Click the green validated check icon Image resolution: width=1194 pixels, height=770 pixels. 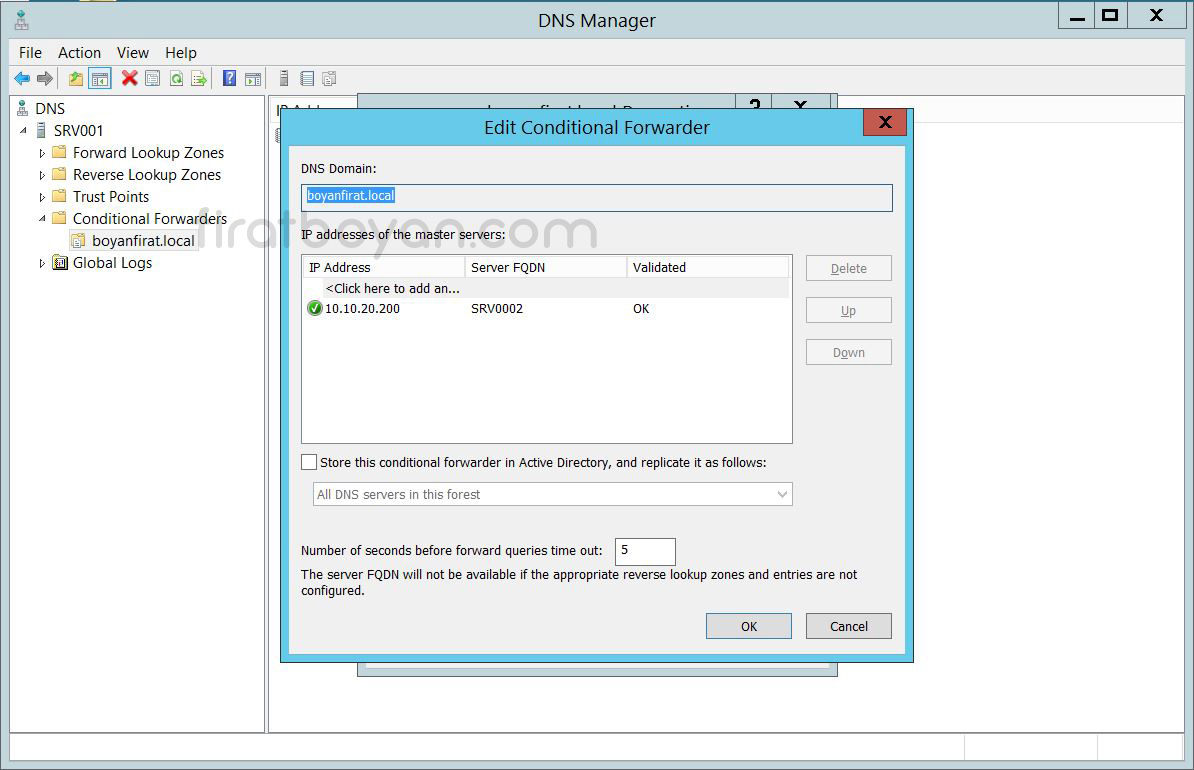tap(314, 308)
